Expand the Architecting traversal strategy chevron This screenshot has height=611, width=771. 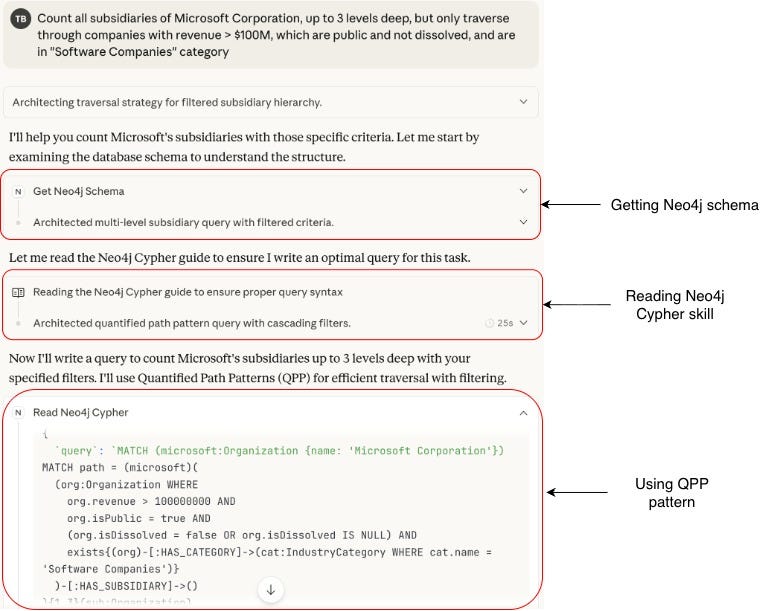(522, 102)
